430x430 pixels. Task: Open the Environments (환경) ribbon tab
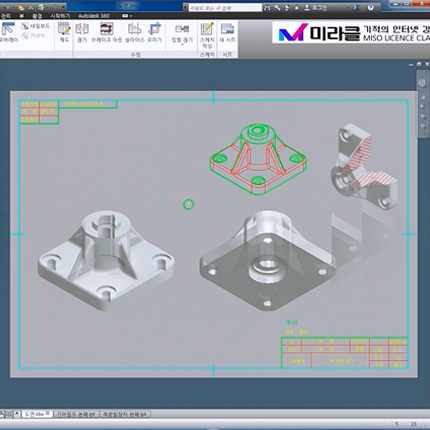click(37, 16)
